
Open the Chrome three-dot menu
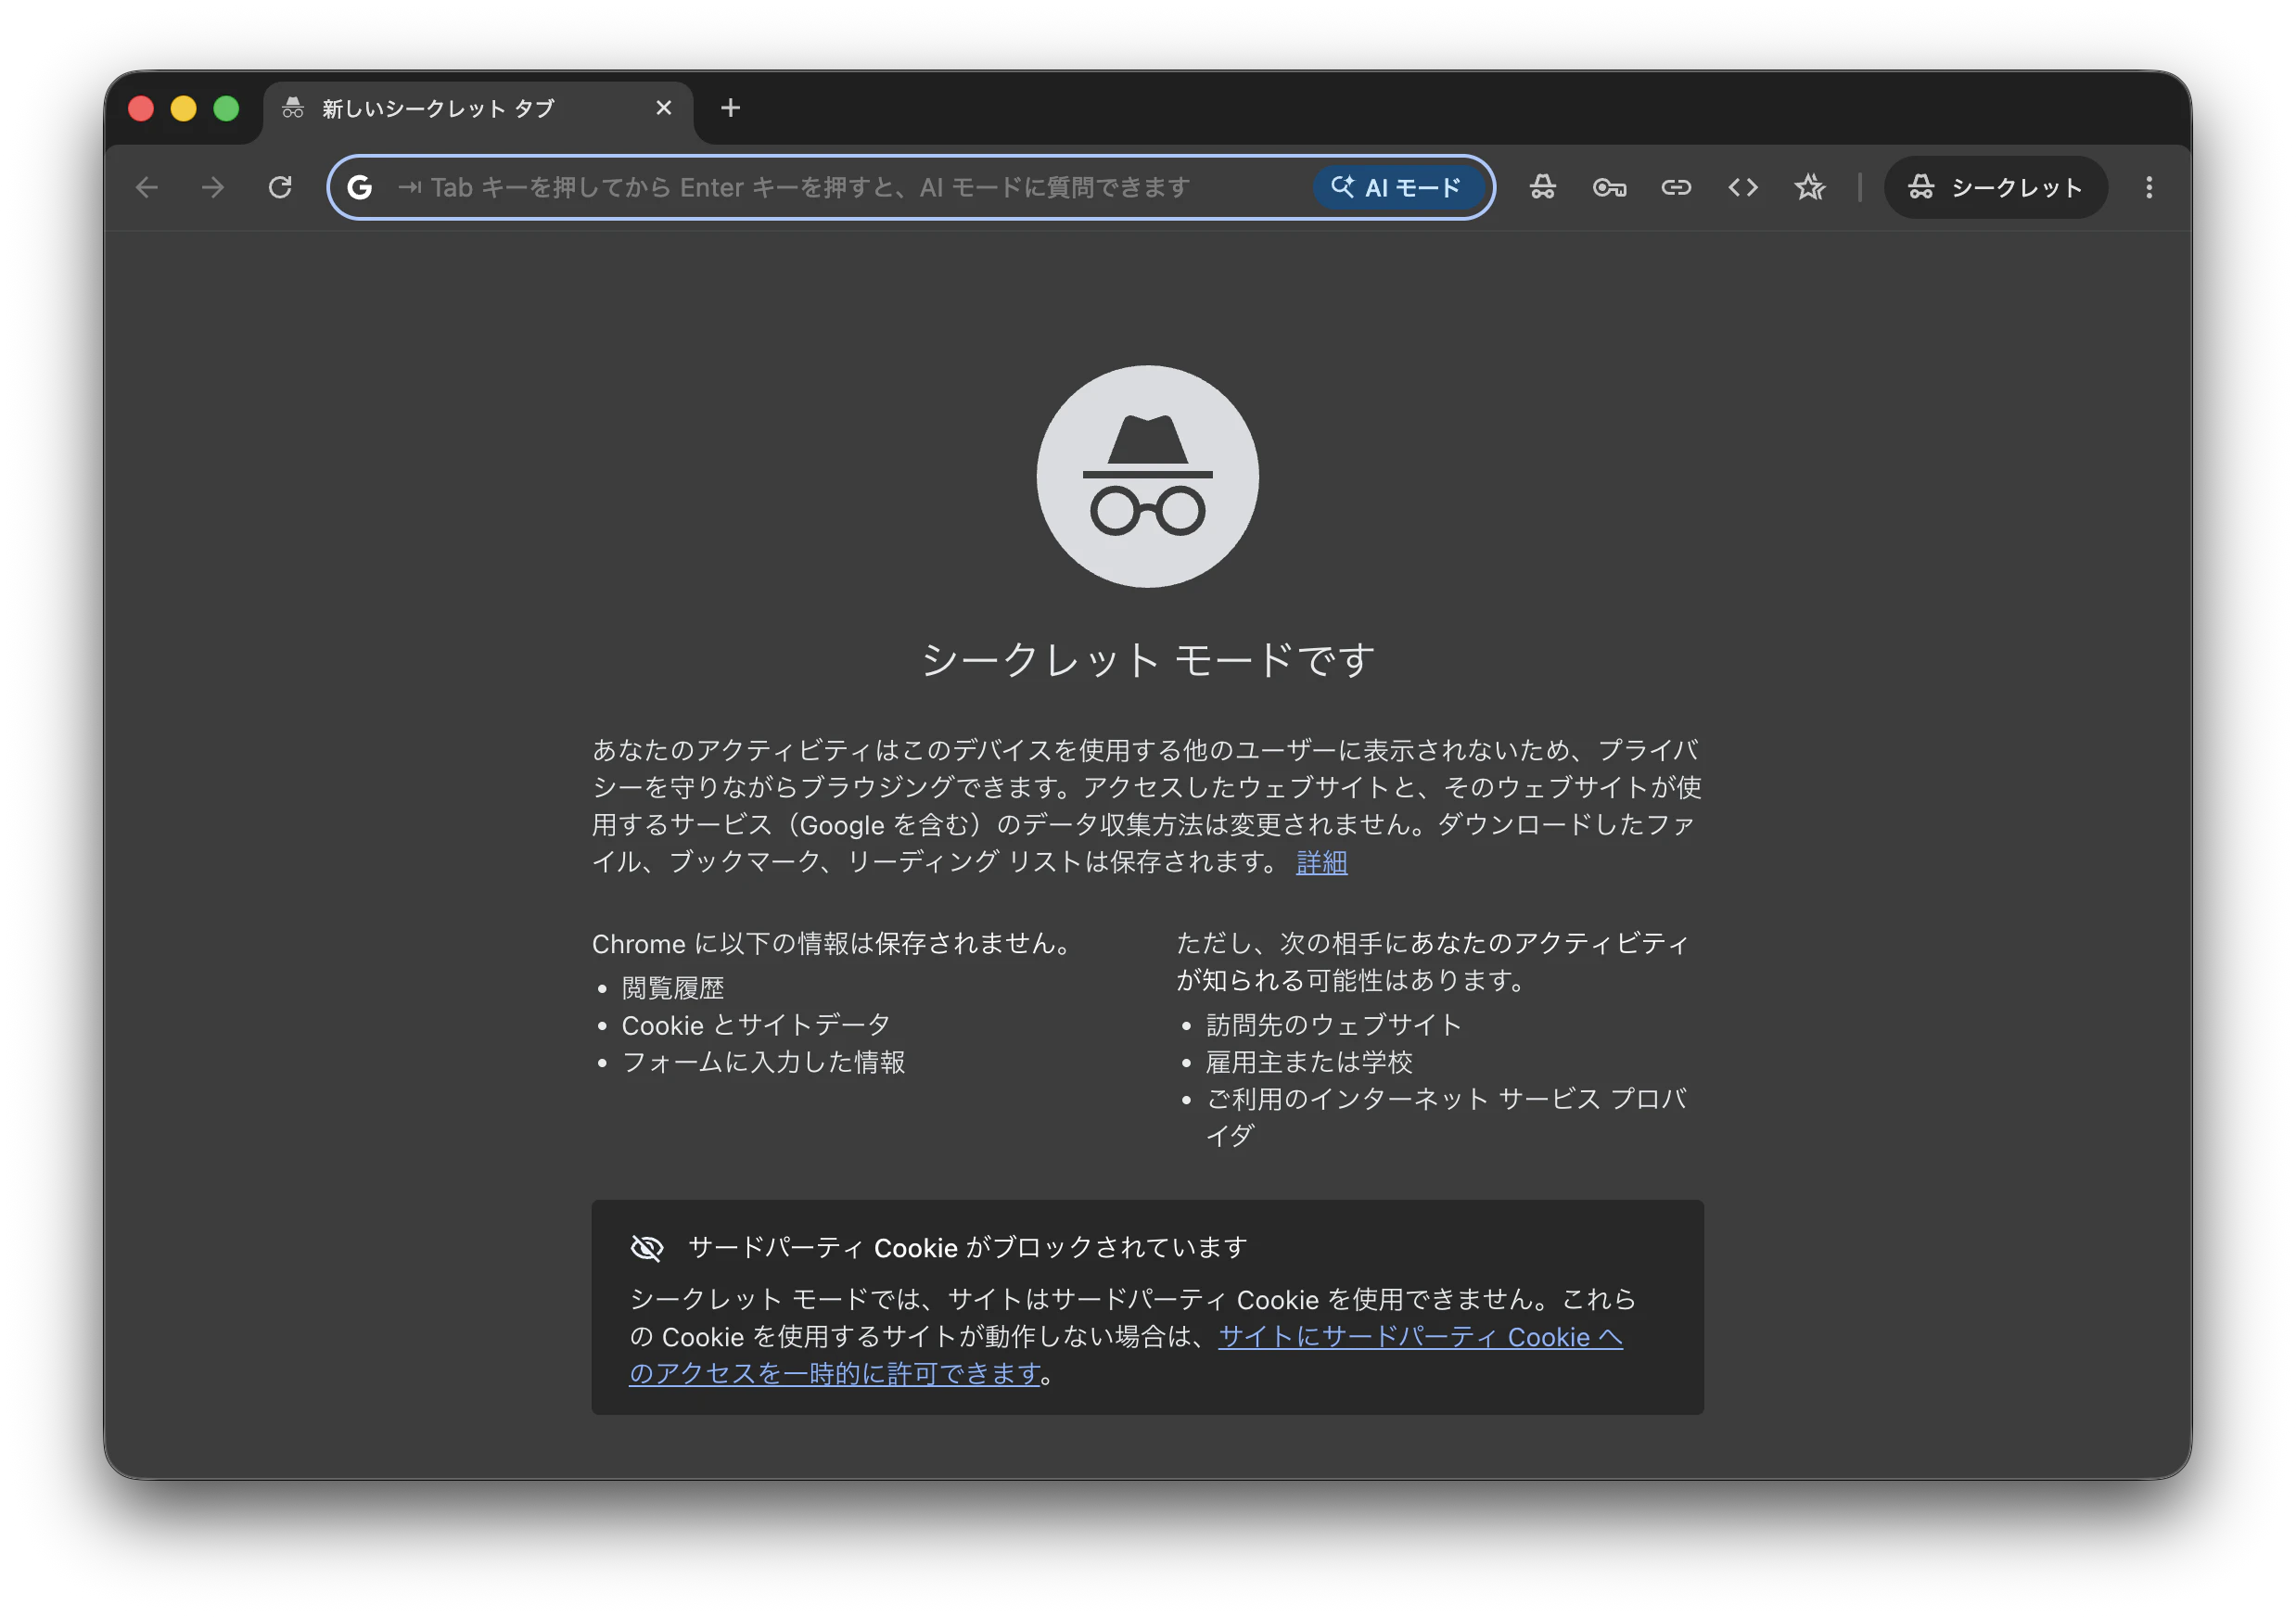(x=2149, y=187)
